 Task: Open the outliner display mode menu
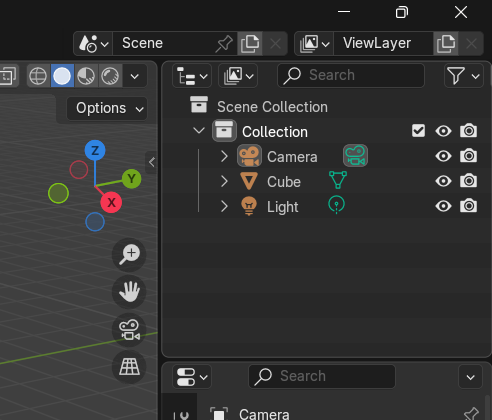point(192,76)
